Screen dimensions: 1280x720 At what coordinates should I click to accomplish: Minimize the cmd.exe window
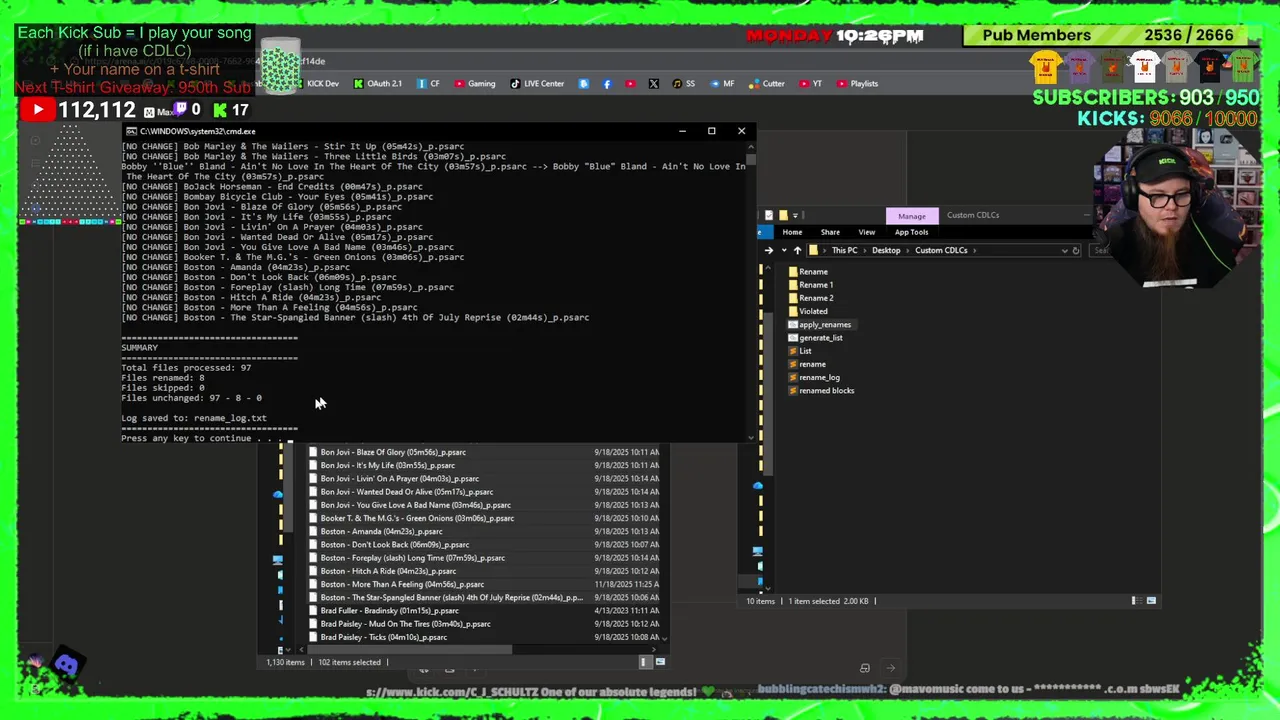[682, 131]
